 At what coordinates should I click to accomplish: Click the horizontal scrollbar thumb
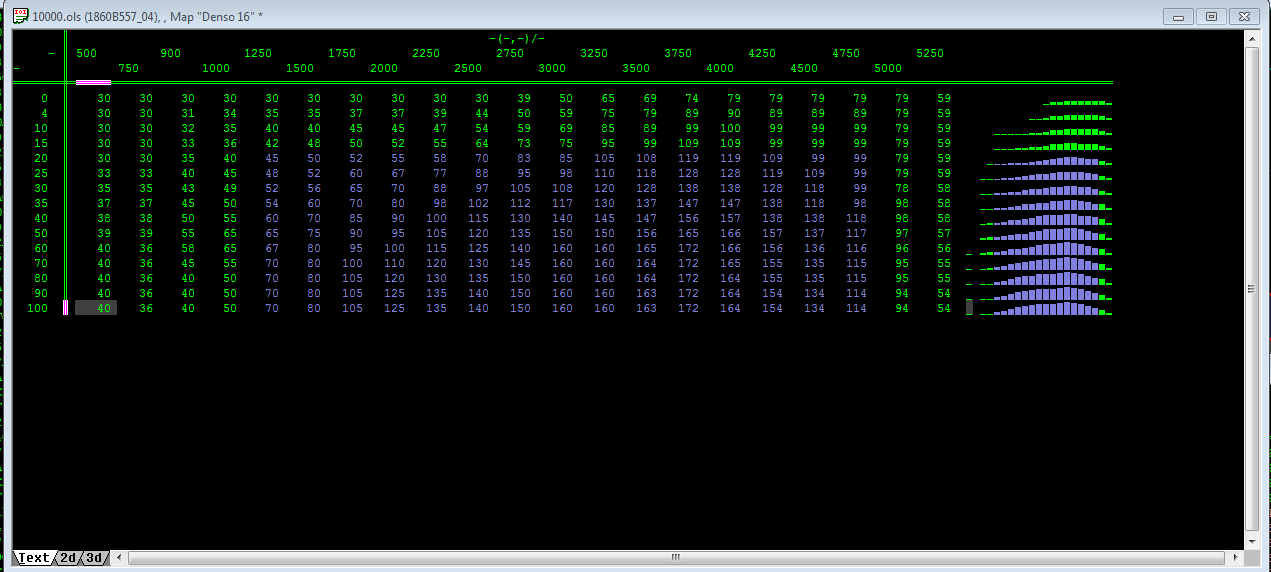676,557
